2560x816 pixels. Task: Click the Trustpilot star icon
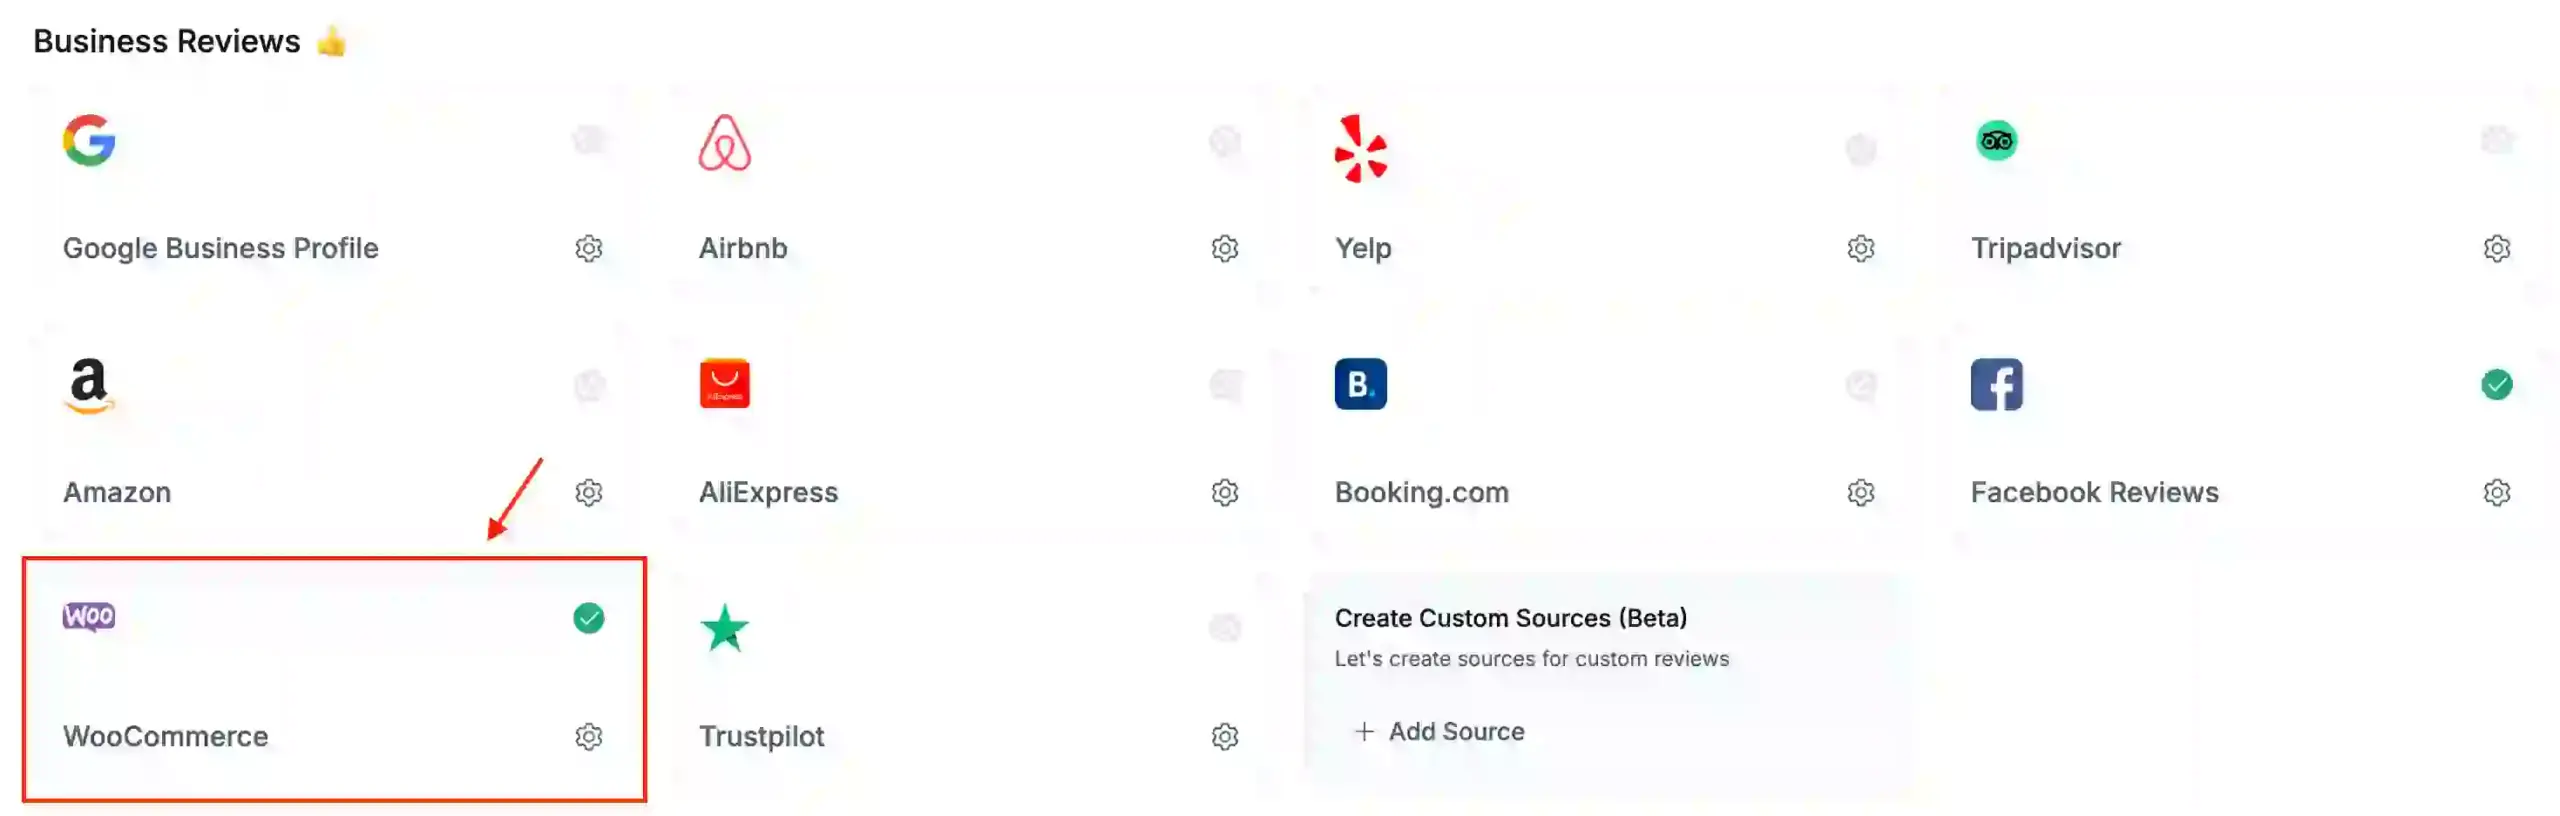click(724, 629)
